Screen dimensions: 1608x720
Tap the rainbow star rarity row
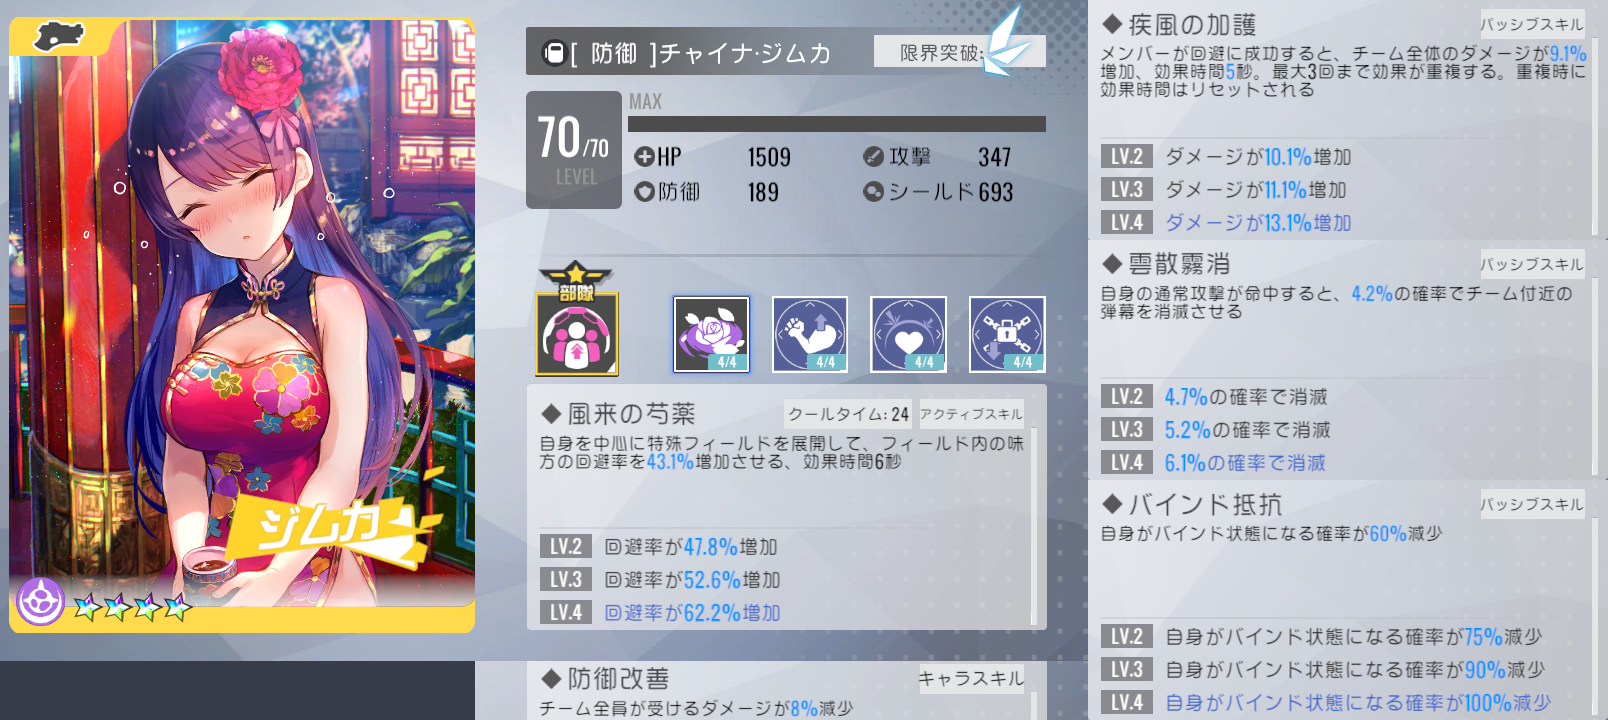pos(132,607)
